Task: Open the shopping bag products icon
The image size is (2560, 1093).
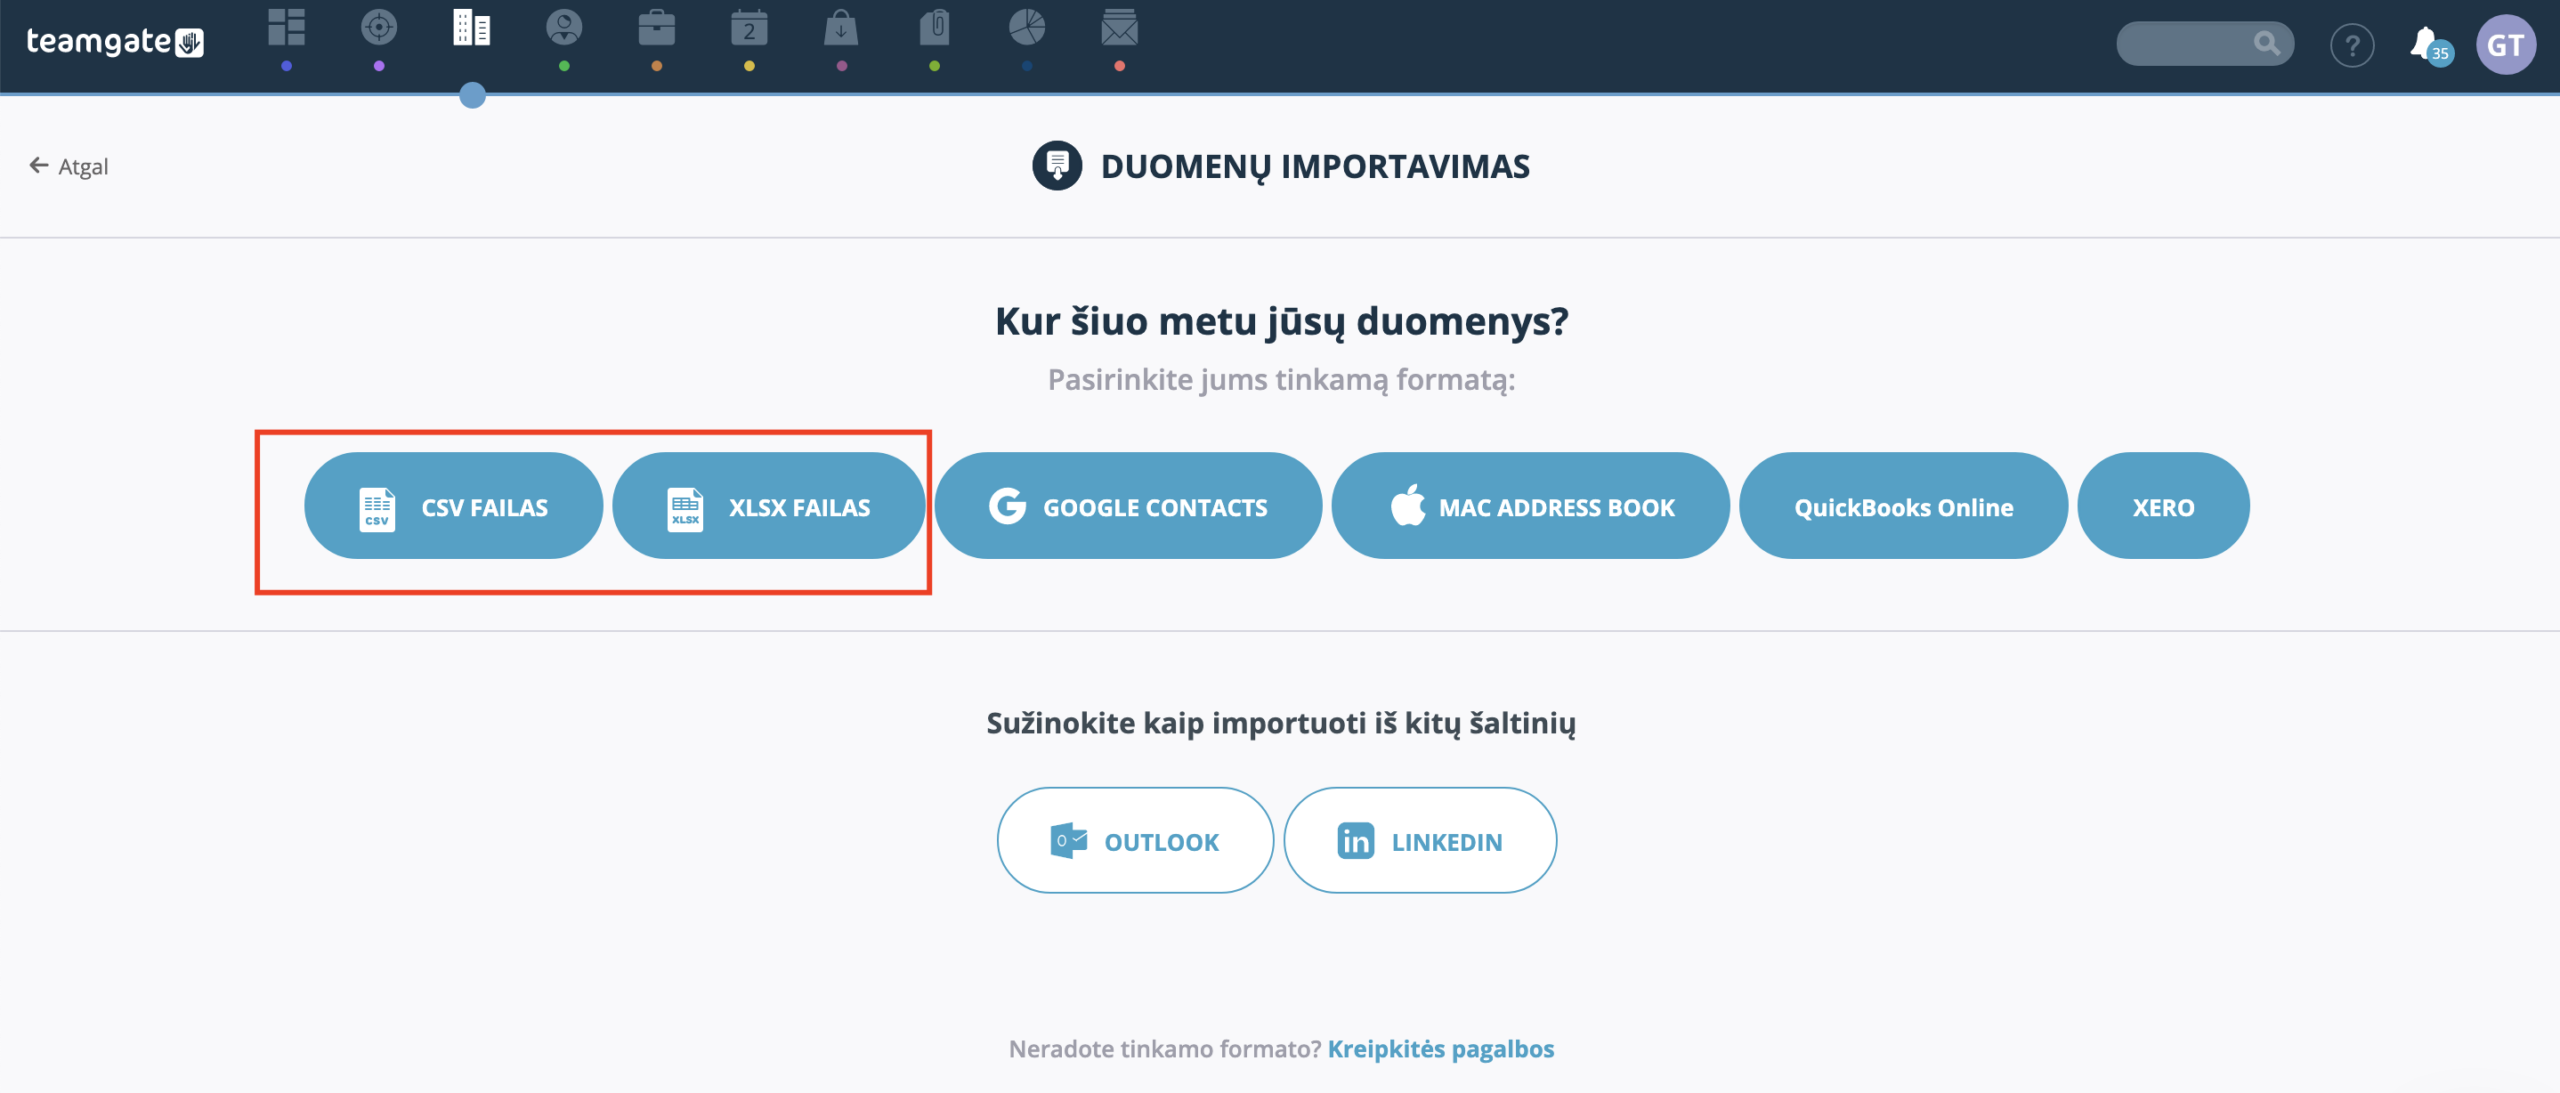Action: tap(842, 28)
